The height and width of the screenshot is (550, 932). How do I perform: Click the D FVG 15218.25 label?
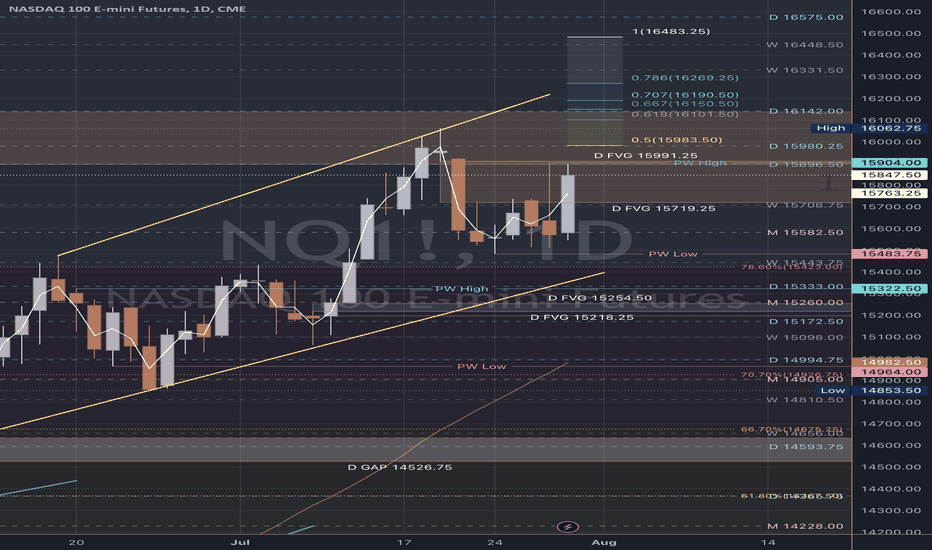pyautogui.click(x=581, y=318)
